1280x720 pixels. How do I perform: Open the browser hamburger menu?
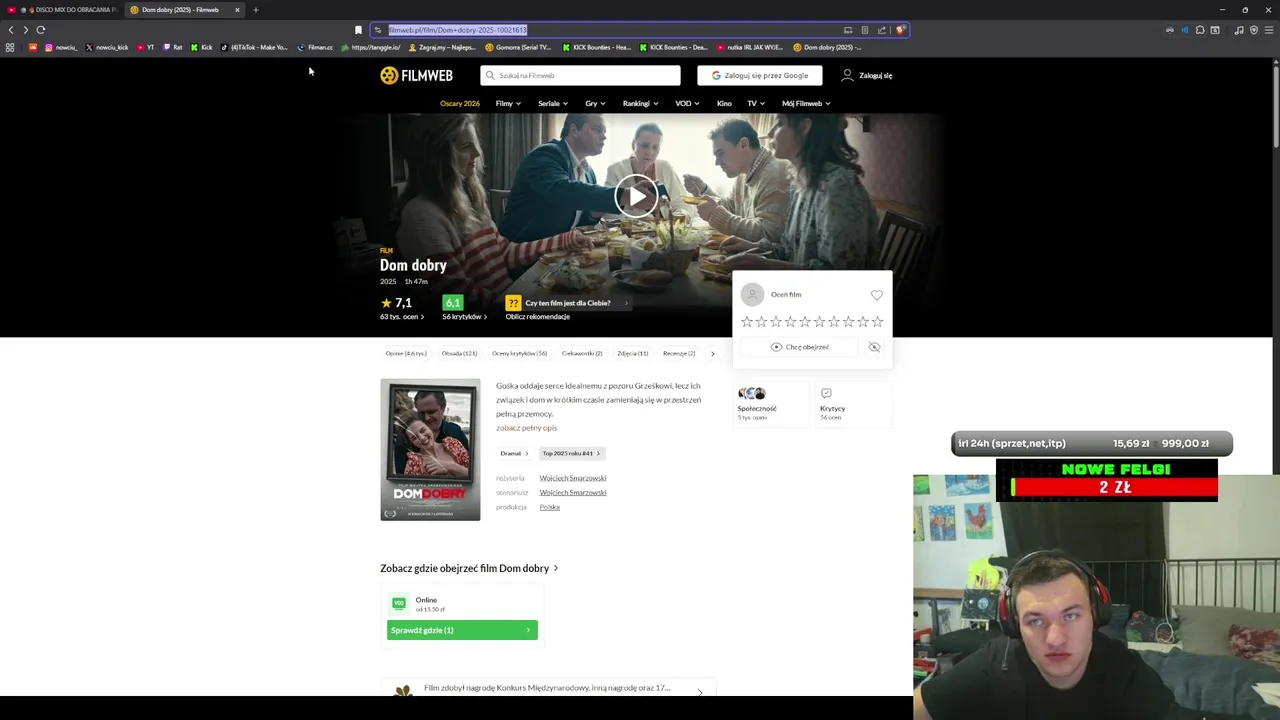1270,30
